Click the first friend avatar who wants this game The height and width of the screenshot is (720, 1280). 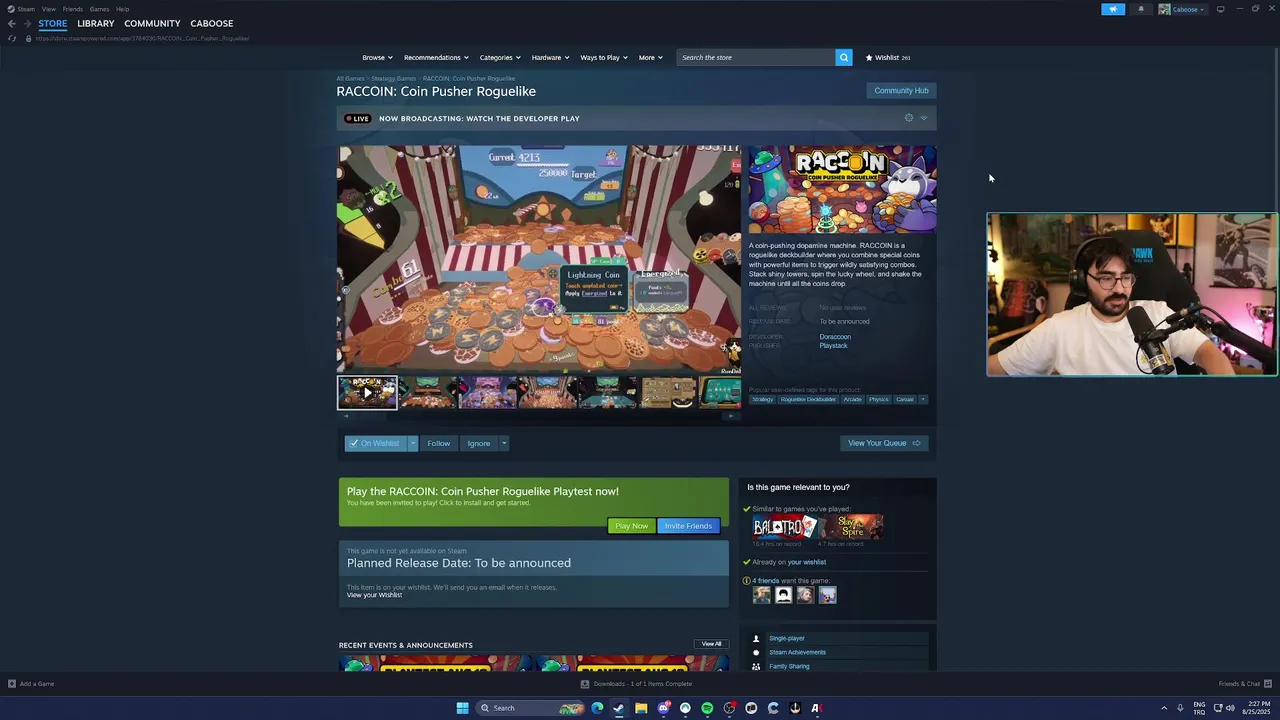[x=762, y=595]
